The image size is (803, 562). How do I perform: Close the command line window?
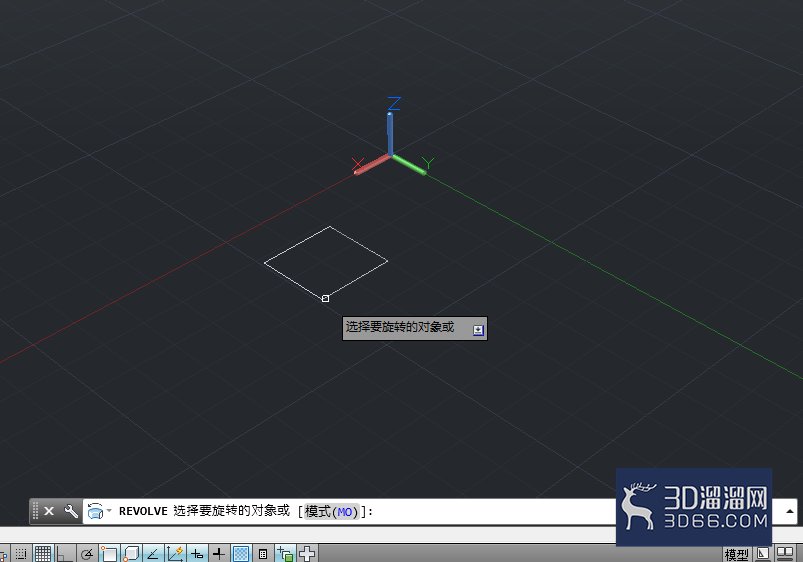(x=49, y=511)
